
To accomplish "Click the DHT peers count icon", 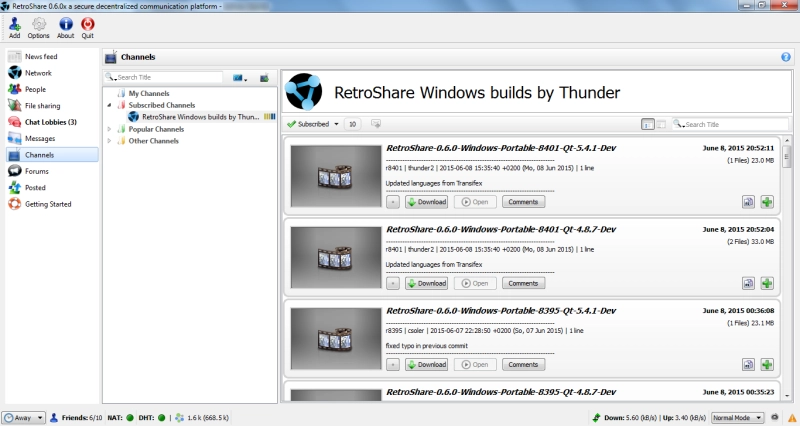I will click(179, 418).
